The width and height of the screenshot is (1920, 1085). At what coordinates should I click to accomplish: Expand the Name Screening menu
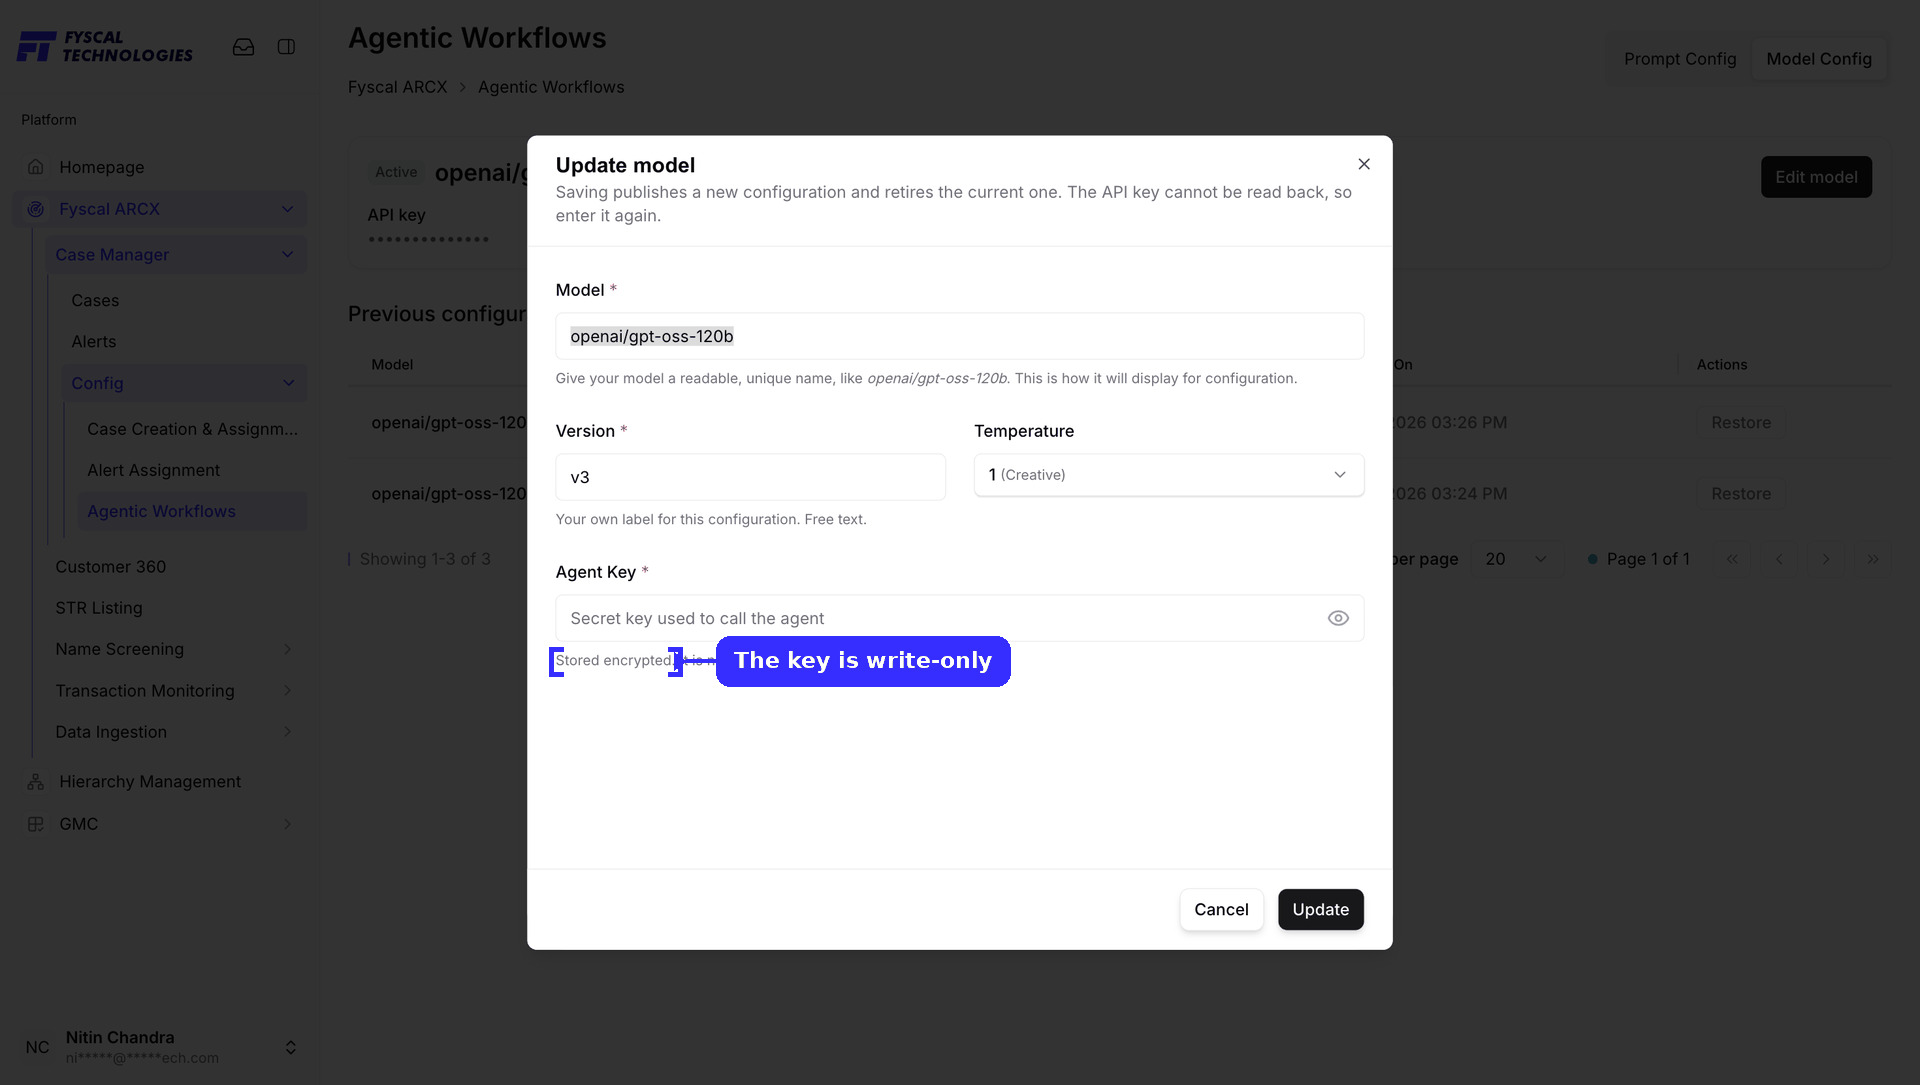[288, 649]
